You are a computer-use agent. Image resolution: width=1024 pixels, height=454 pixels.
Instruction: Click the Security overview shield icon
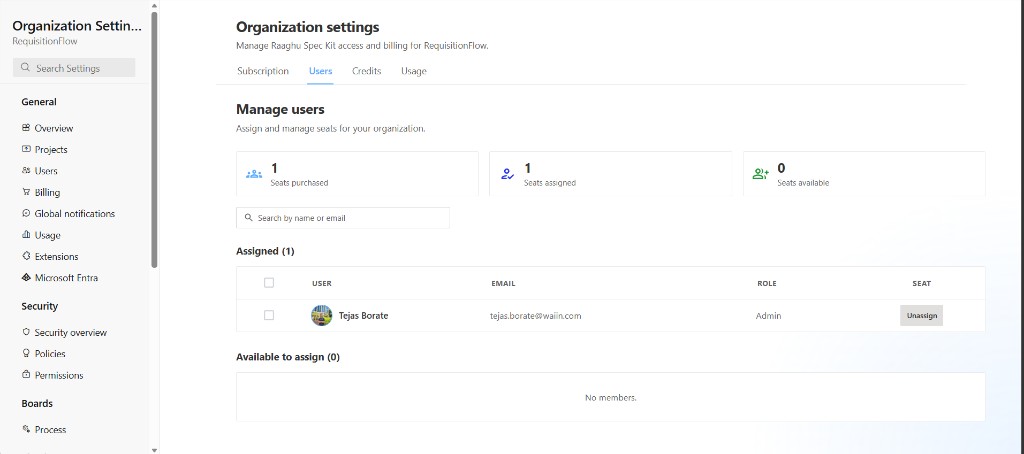tap(26, 332)
